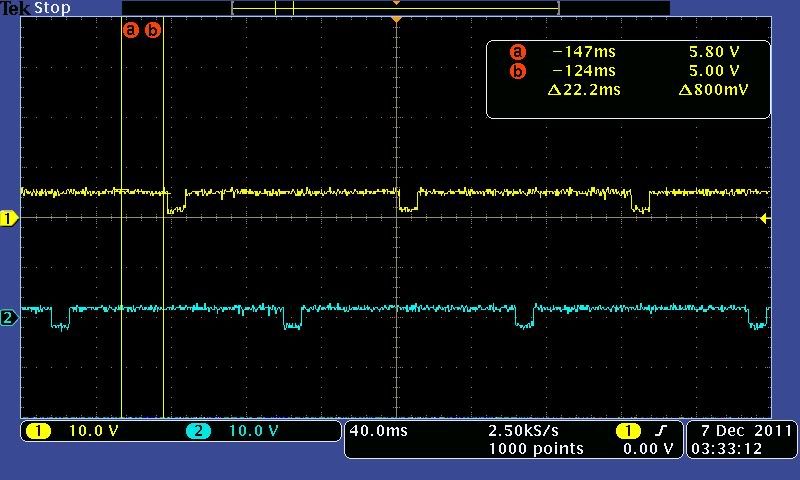Open the 40.0ms horizontal timebase setting
Viewport: 800px width, 480px height.
379,430
